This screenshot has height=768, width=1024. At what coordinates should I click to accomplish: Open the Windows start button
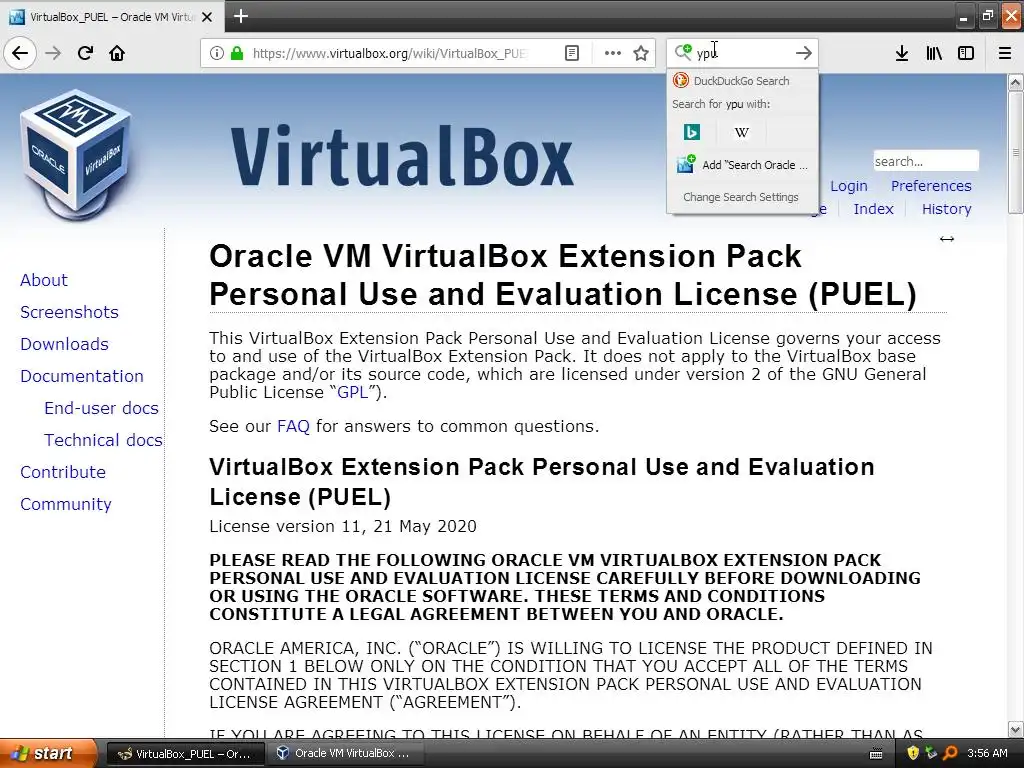[x=47, y=754]
